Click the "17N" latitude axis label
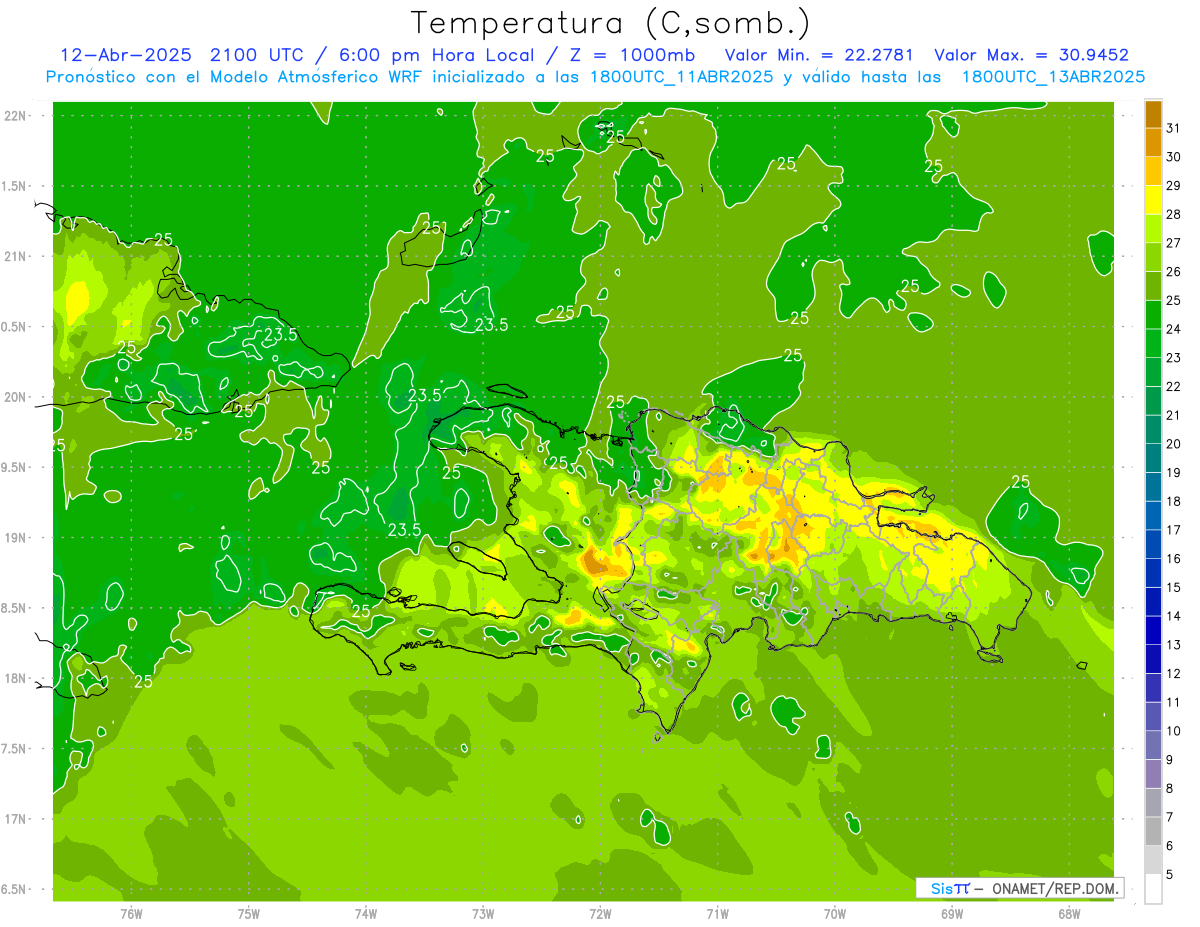1200x927 pixels. tap(16, 819)
